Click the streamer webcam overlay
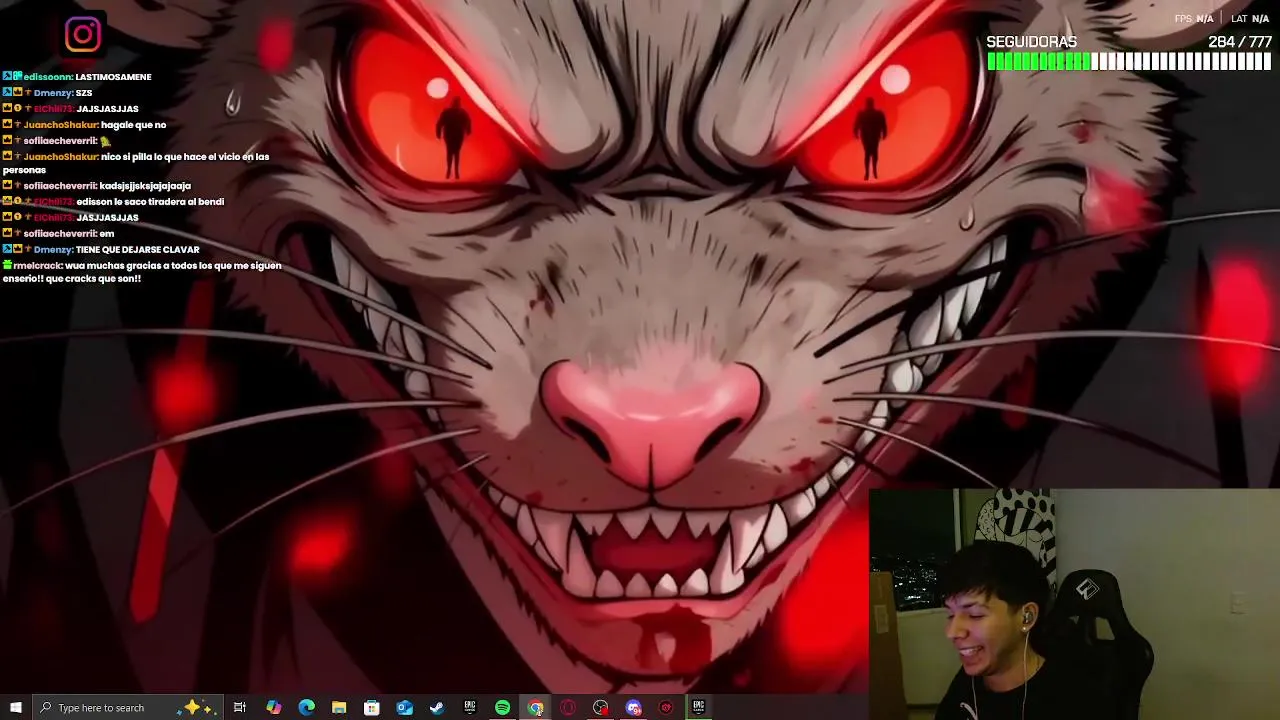Image resolution: width=1280 pixels, height=720 pixels. 1075,604
